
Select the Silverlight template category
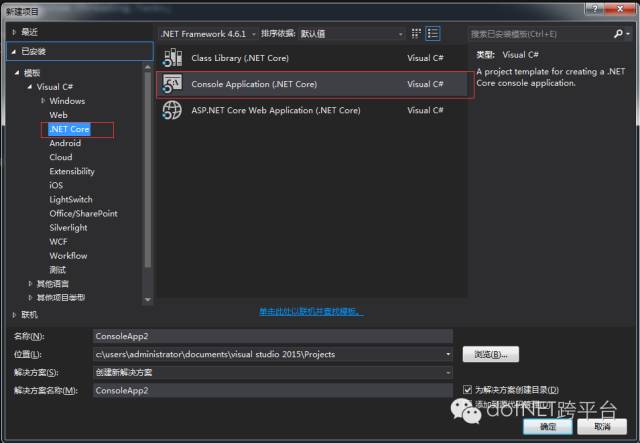[68, 228]
